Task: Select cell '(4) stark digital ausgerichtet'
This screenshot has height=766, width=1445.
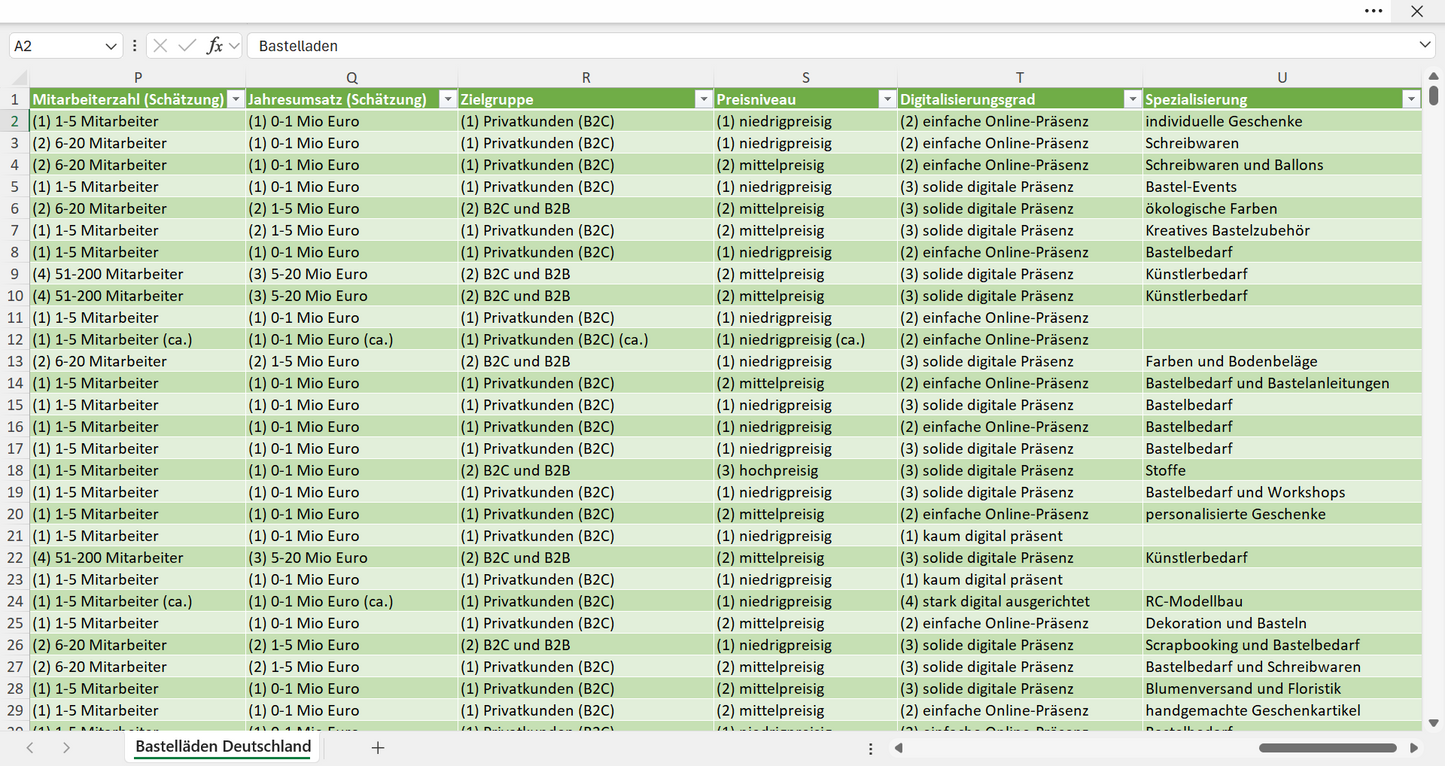Action: point(1020,601)
